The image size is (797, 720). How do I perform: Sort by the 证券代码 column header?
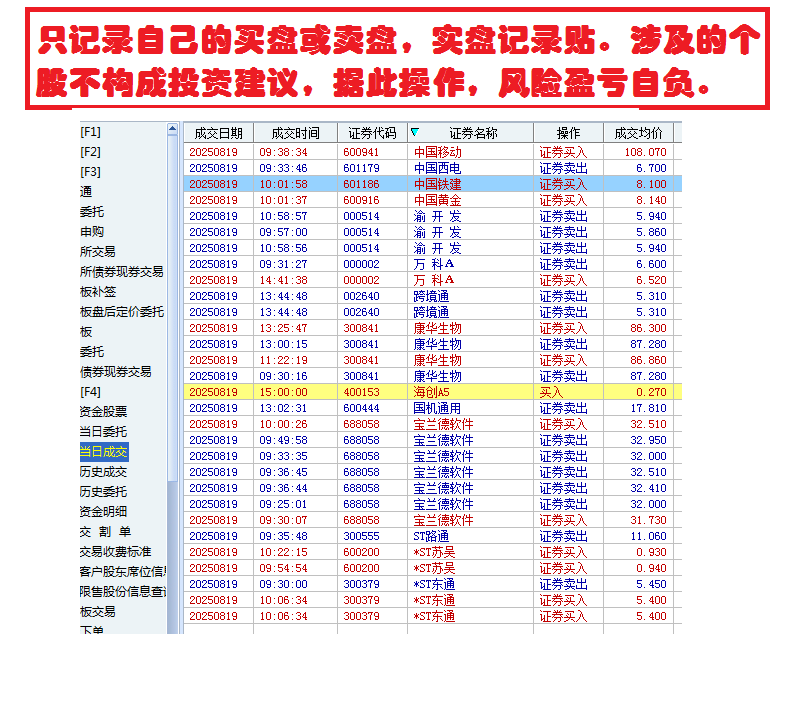coord(372,133)
